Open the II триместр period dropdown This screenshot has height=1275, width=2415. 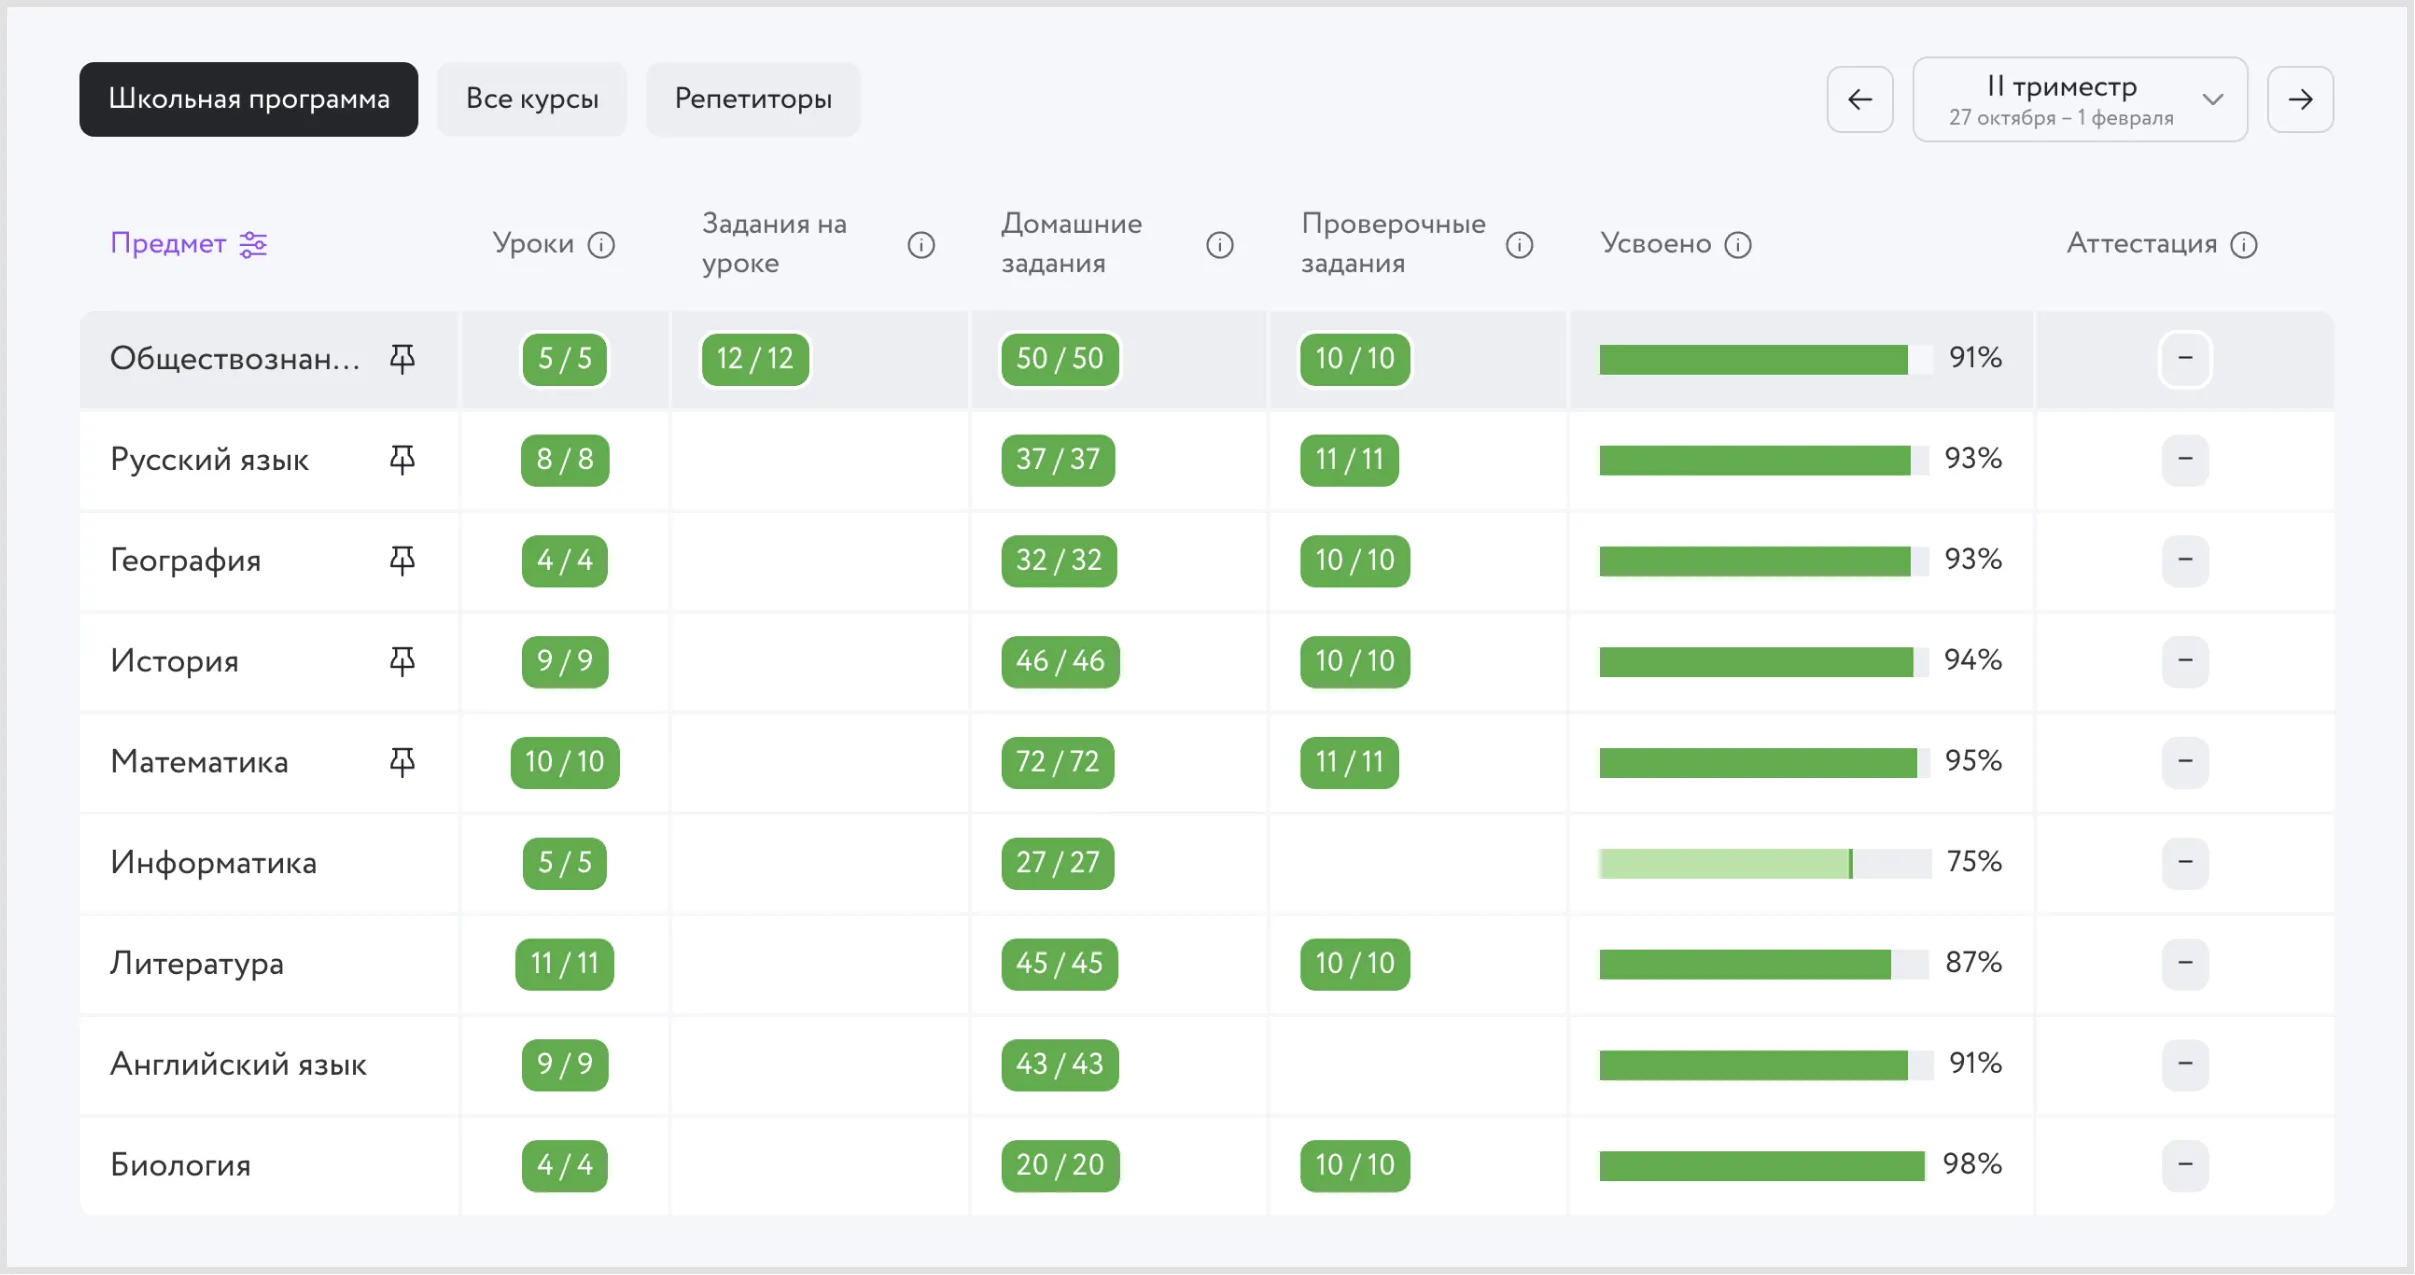pos(2079,99)
